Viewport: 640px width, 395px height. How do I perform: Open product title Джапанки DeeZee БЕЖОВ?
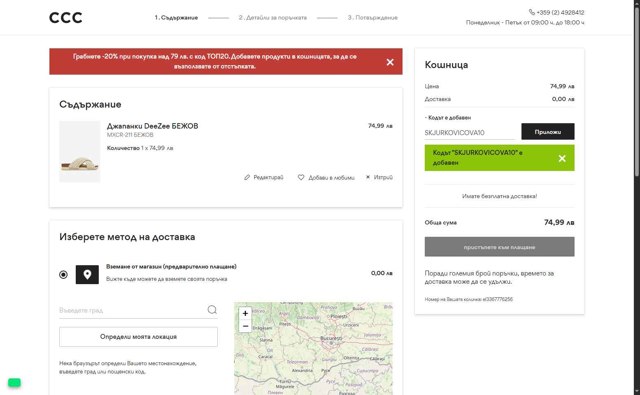click(x=153, y=126)
